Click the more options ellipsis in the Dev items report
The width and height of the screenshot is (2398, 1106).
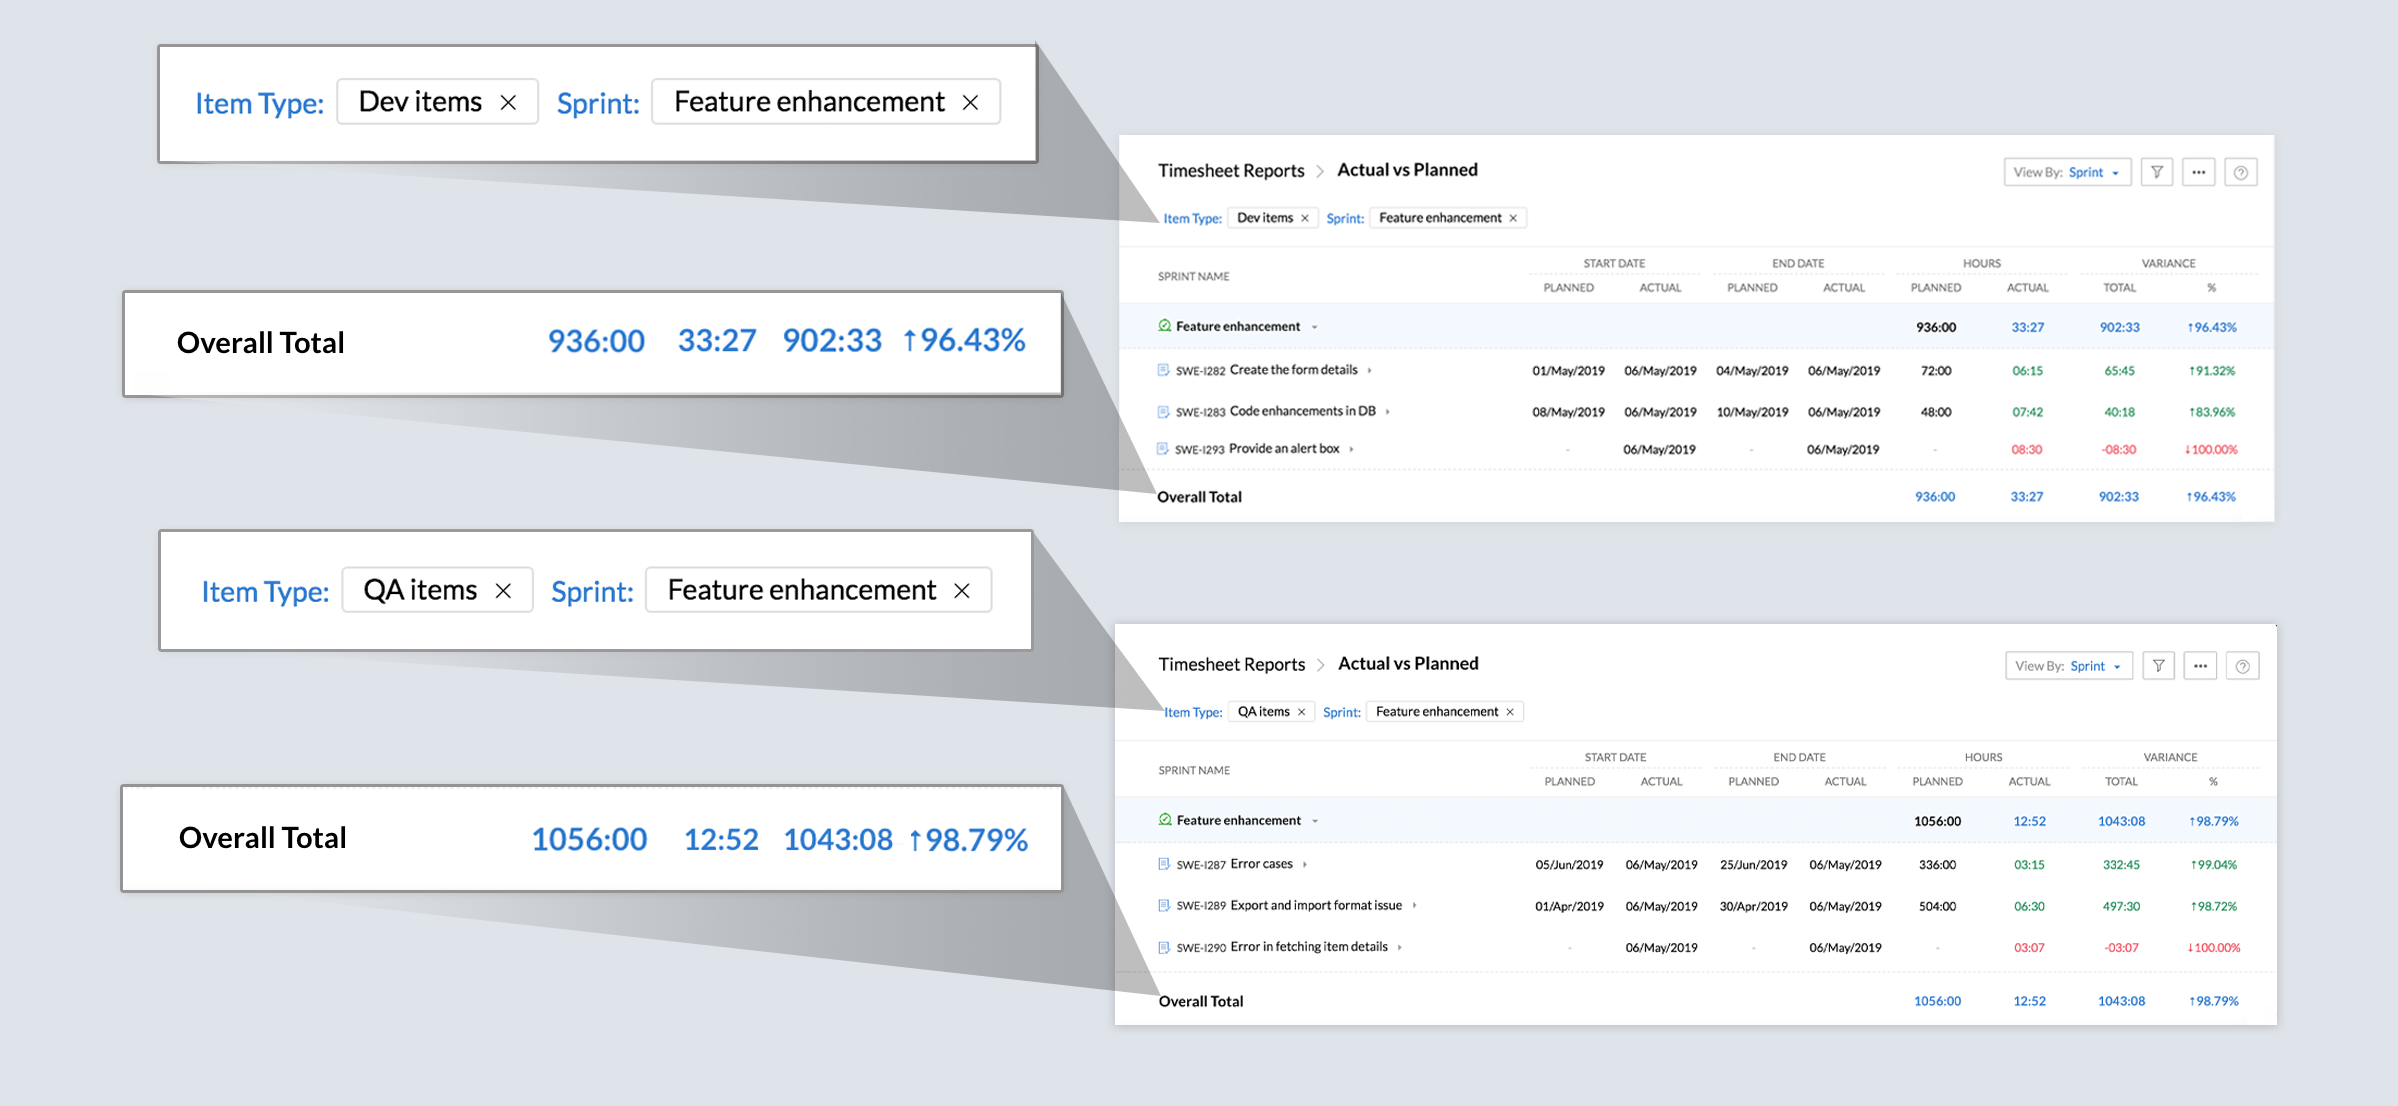pos(2198,172)
